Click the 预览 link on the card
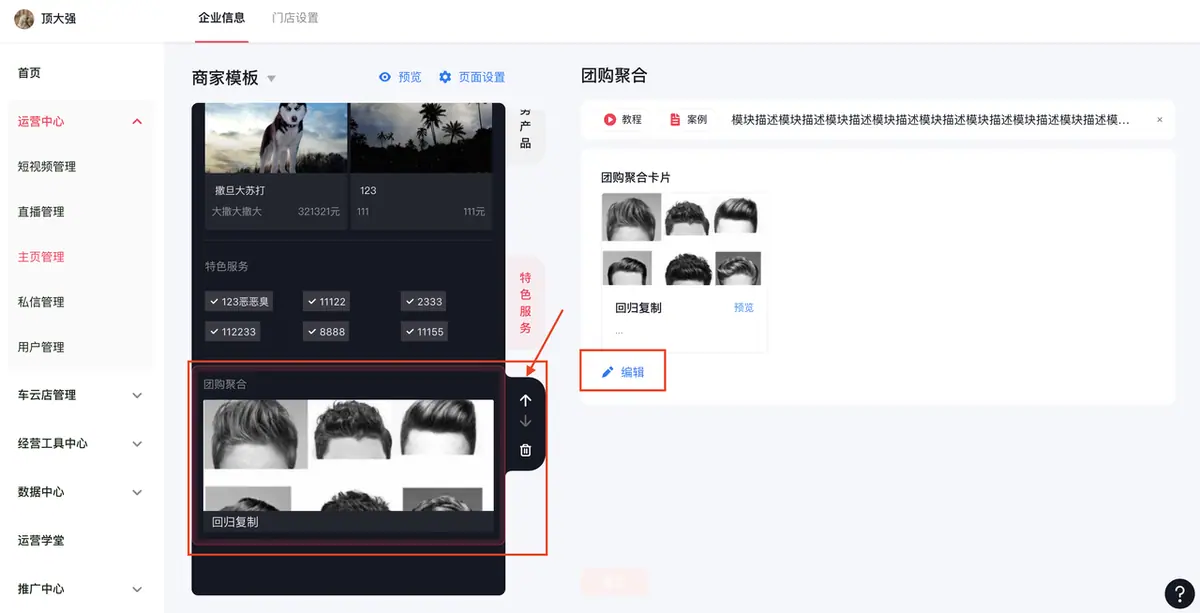The image size is (1200, 613). pos(744,307)
